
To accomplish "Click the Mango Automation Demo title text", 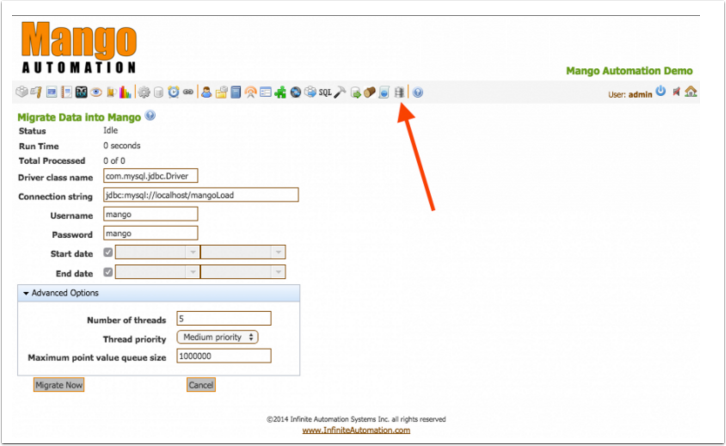I will coord(629,71).
